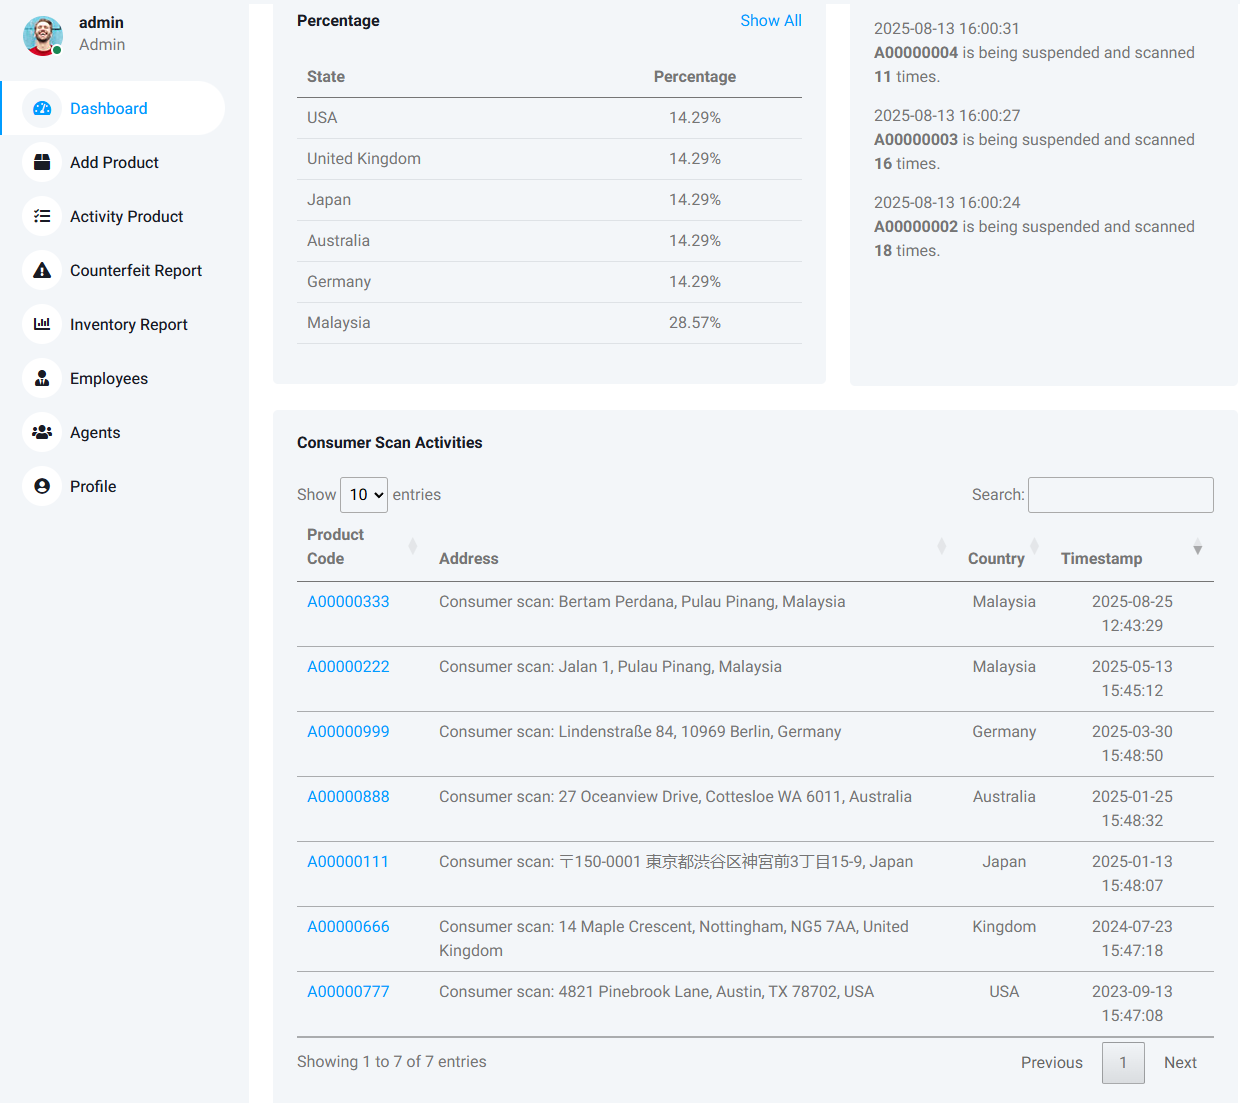Focus the Search input field
Viewport: 1240px width, 1103px height.
coord(1120,495)
